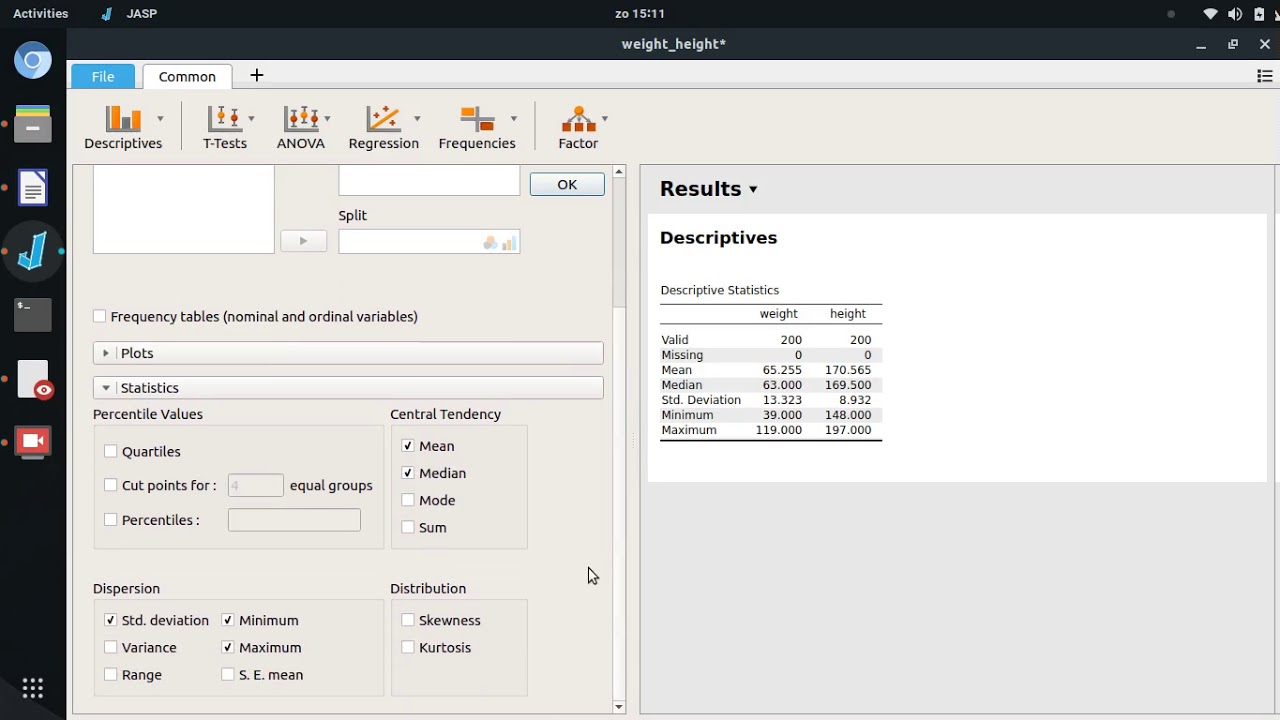Uncheck the Maximum checkbox
This screenshot has height=720, width=1280.
228,647
